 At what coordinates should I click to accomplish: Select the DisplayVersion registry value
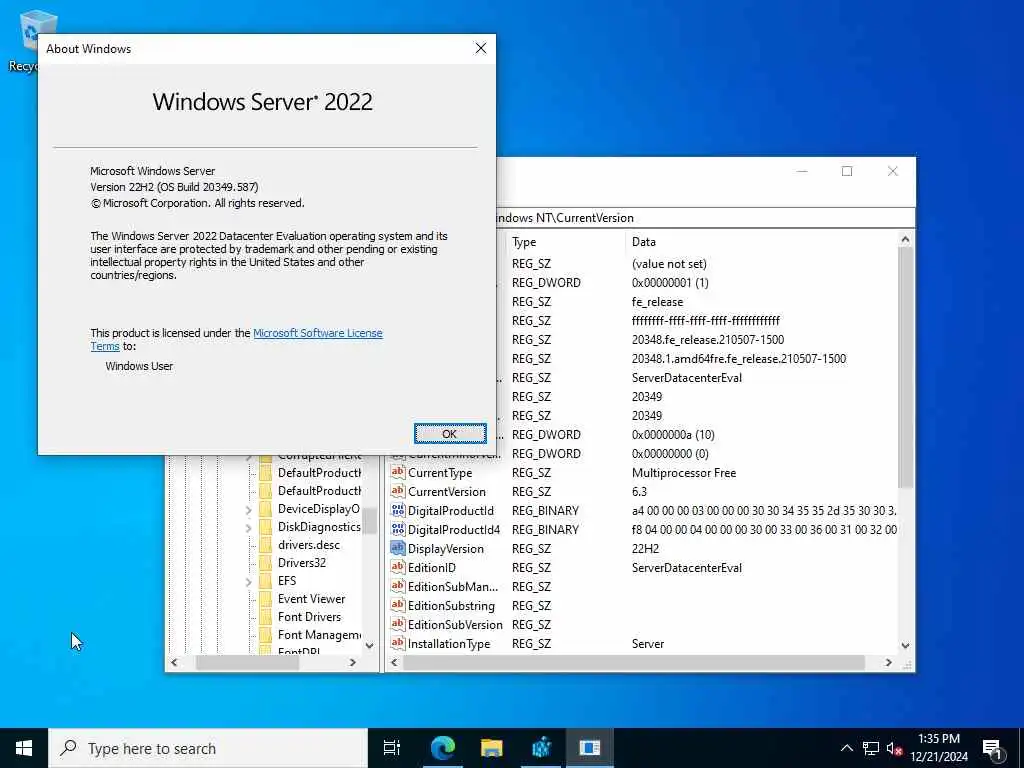pyautogui.click(x=446, y=549)
